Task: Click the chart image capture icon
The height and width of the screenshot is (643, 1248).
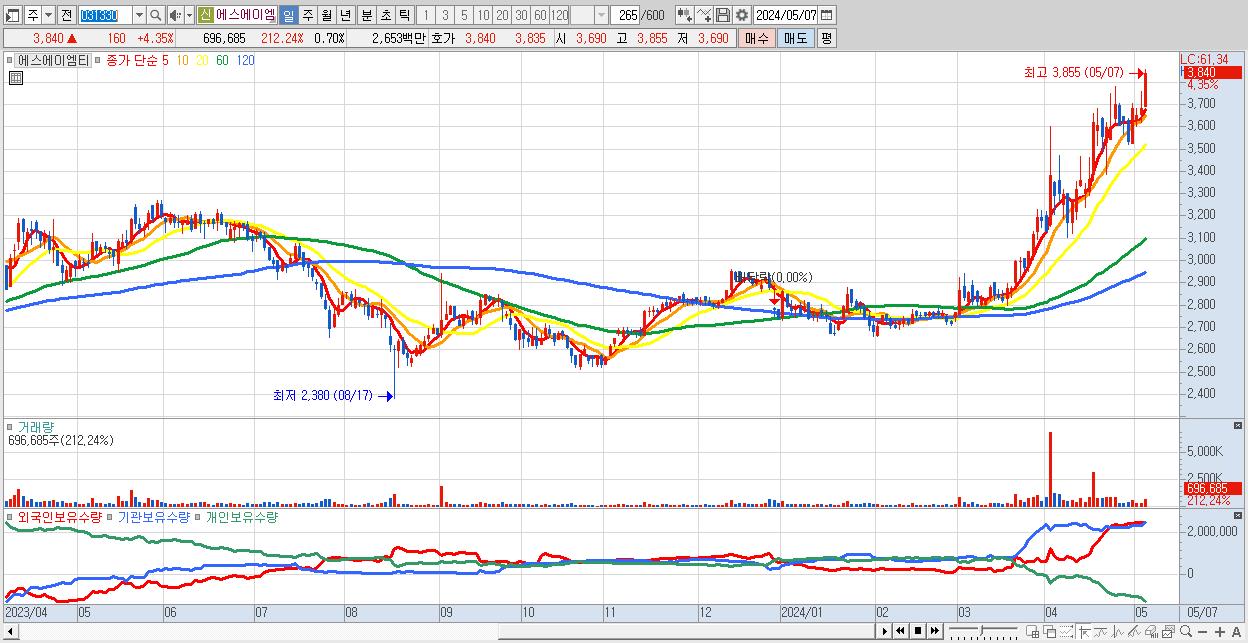Action: (x=1168, y=632)
